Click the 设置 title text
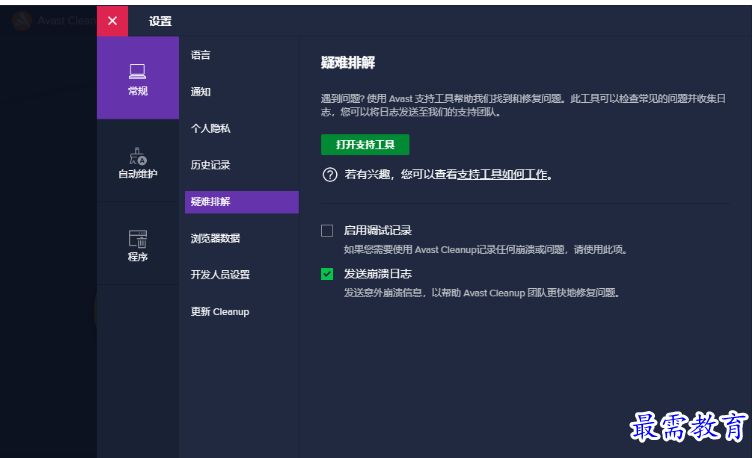 (160, 21)
